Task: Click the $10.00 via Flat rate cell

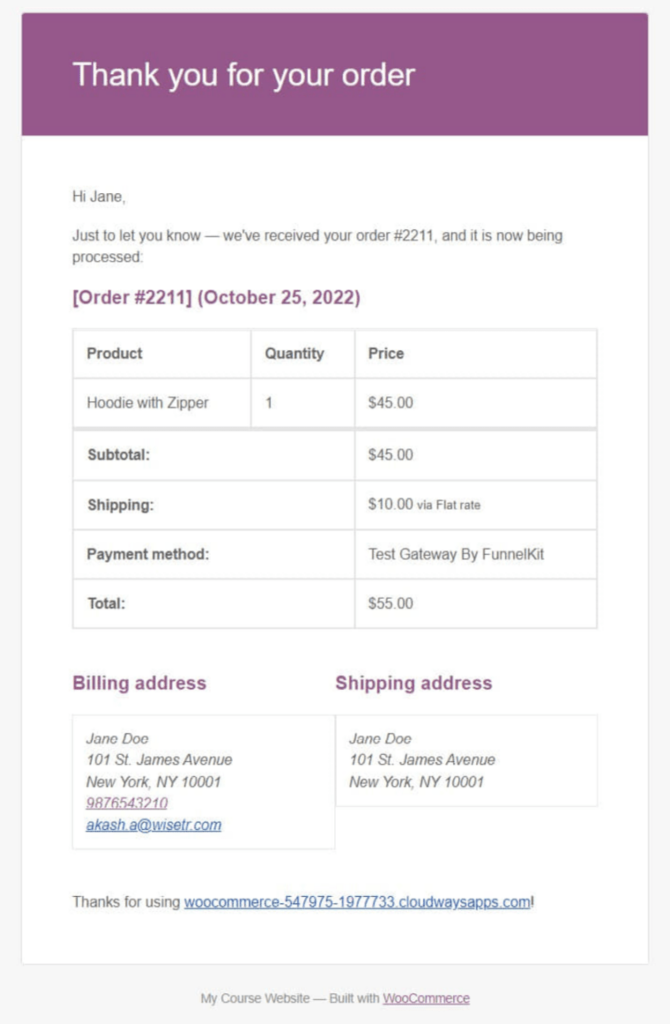Action: coord(424,505)
